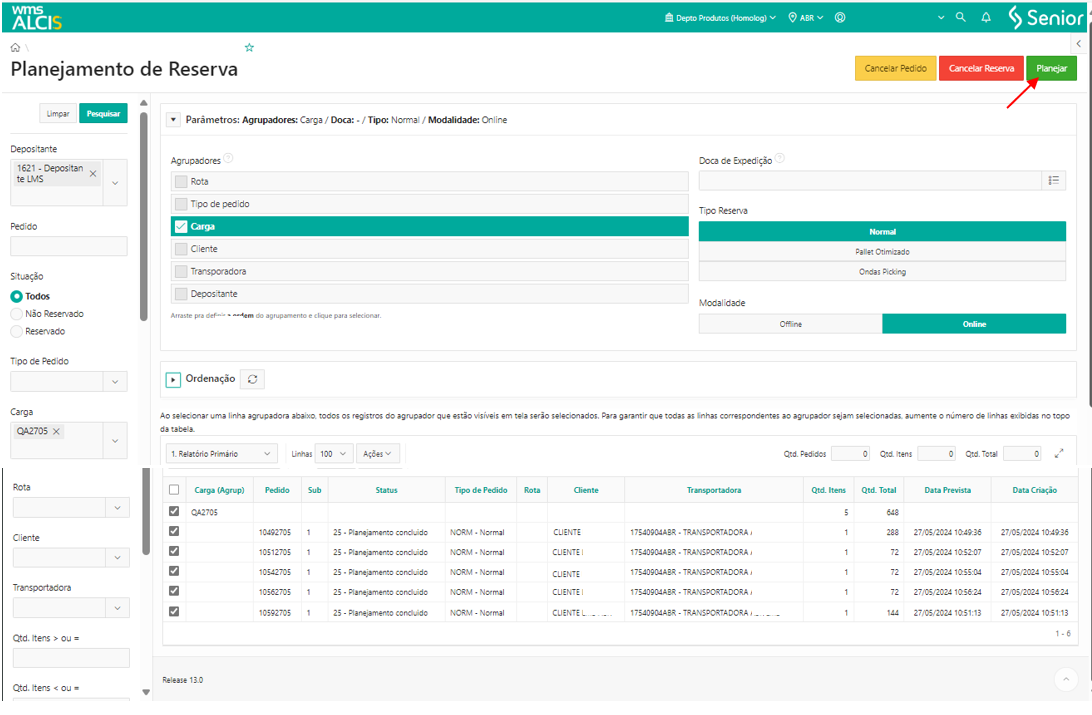Mark page as favorite with star icon
This screenshot has width=1092, height=715.
(249, 47)
